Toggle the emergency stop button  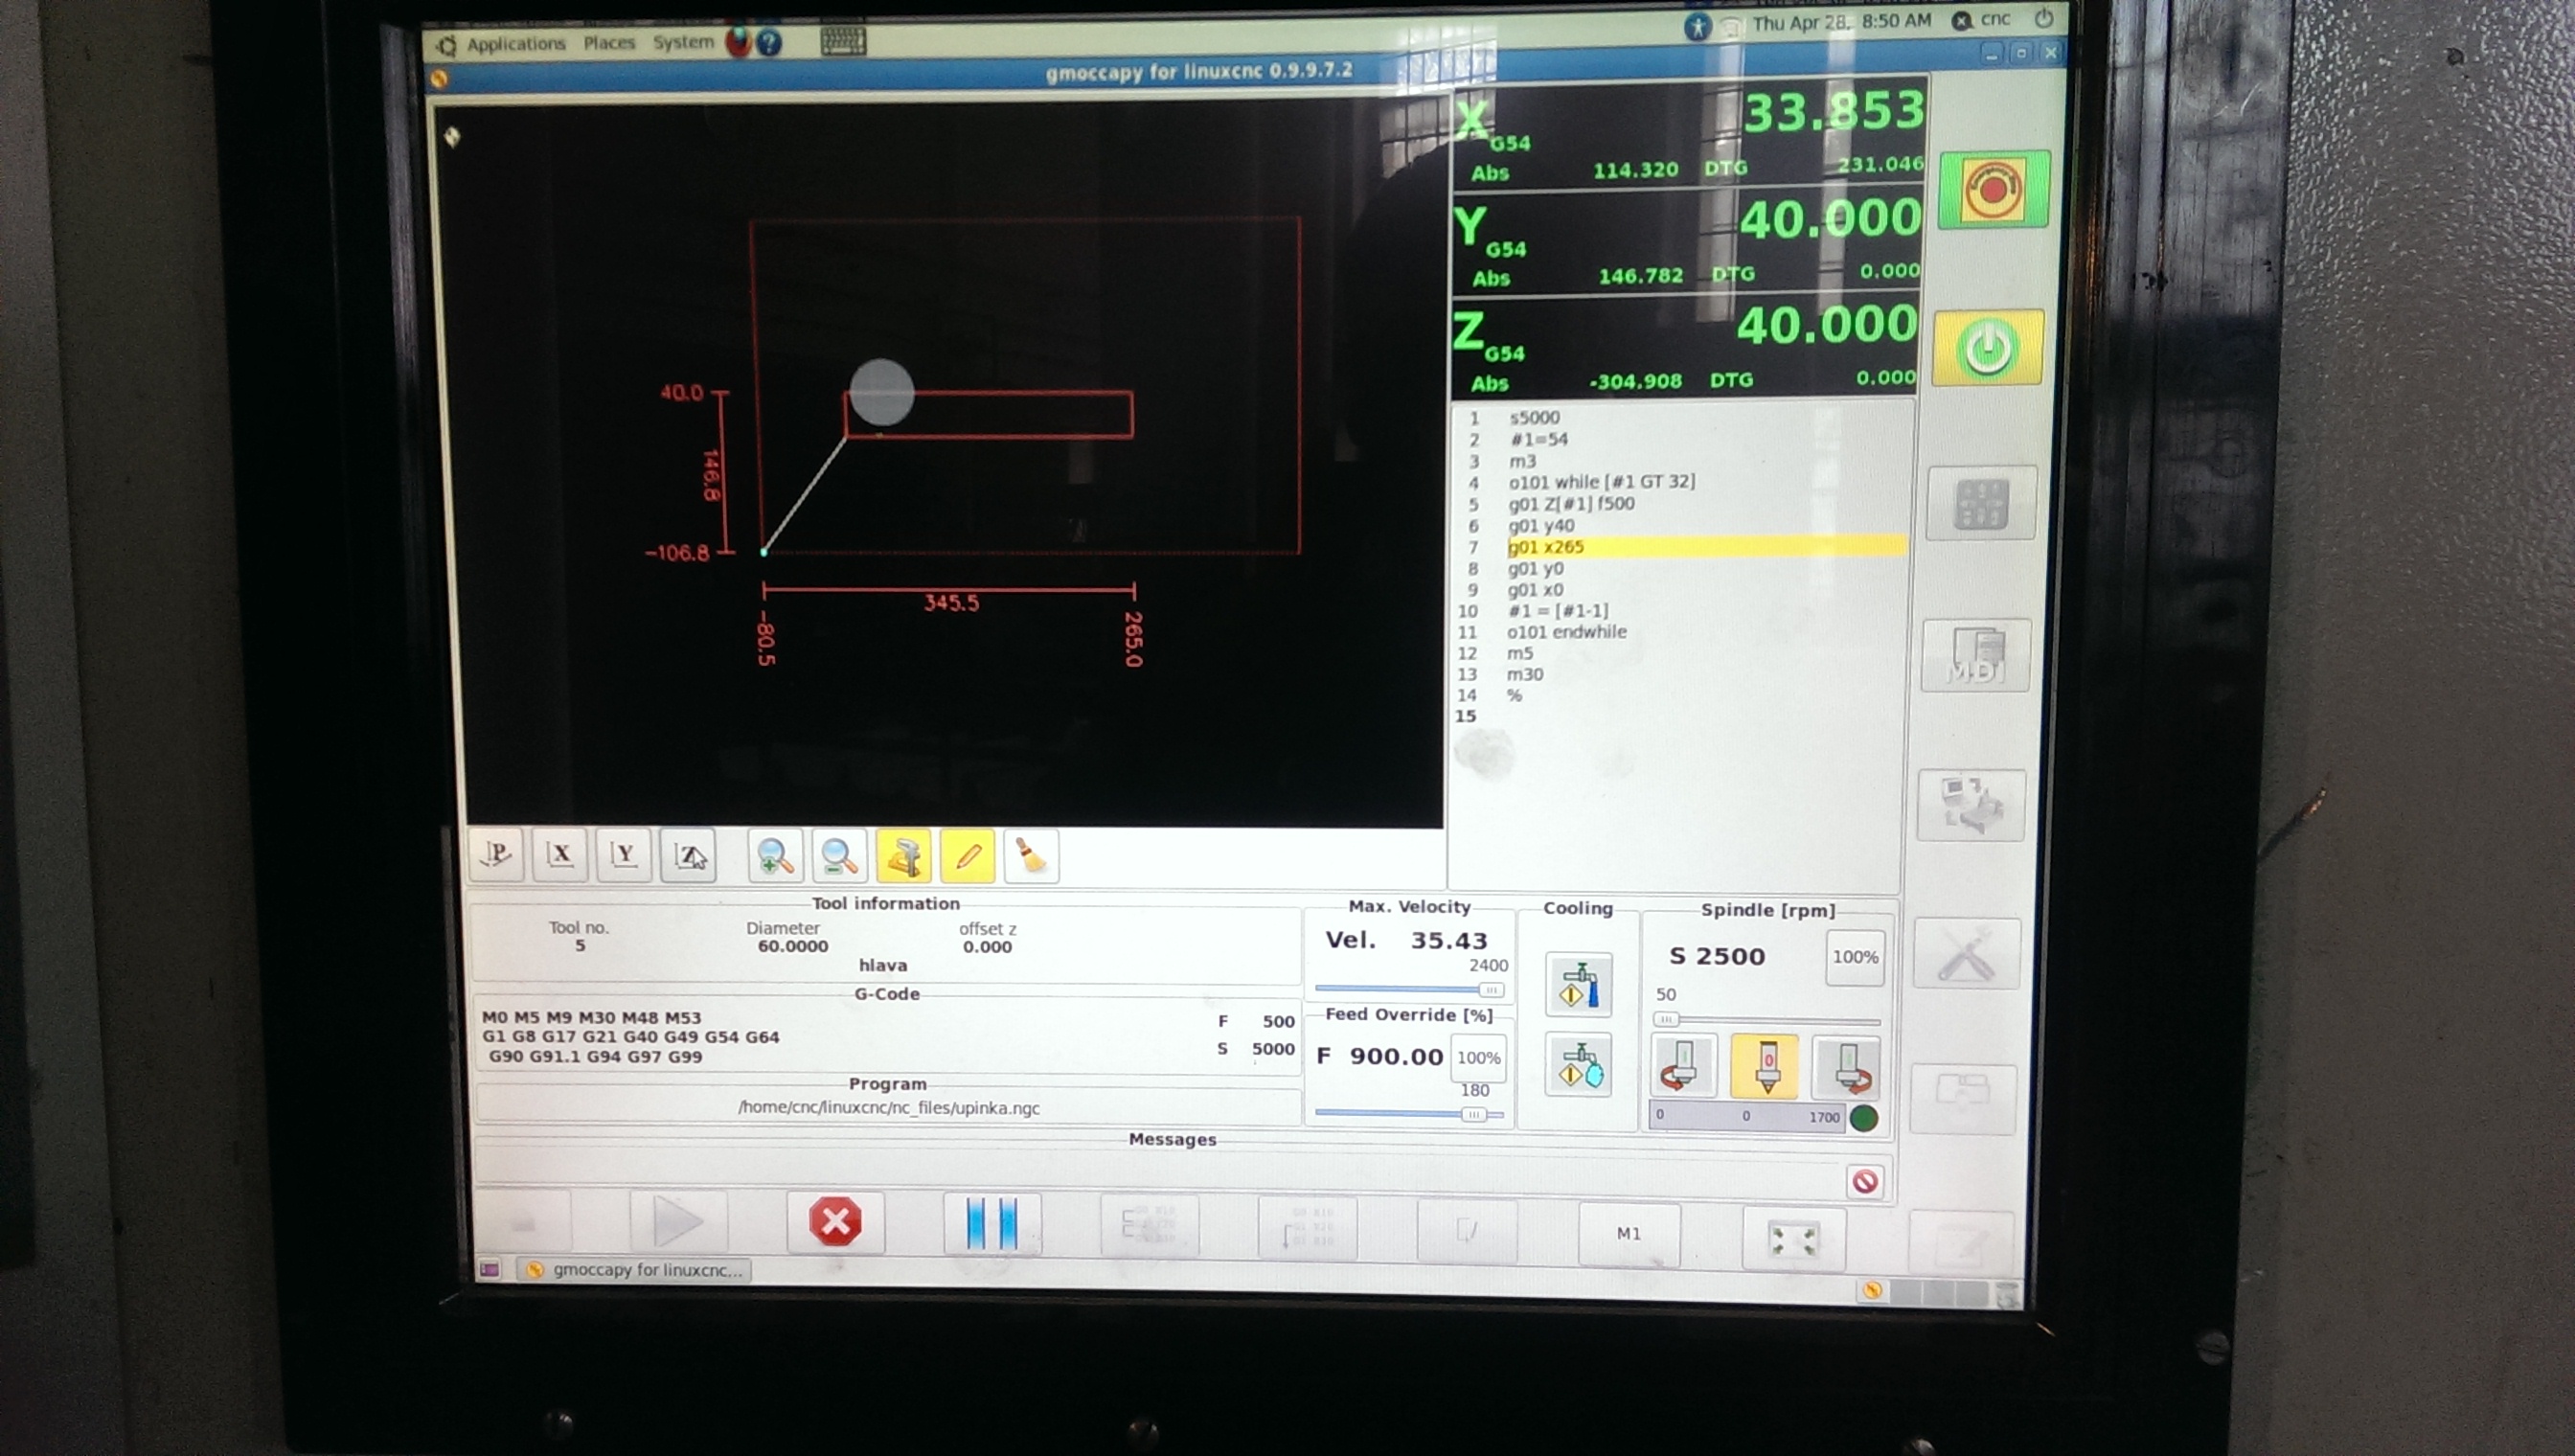(1993, 190)
